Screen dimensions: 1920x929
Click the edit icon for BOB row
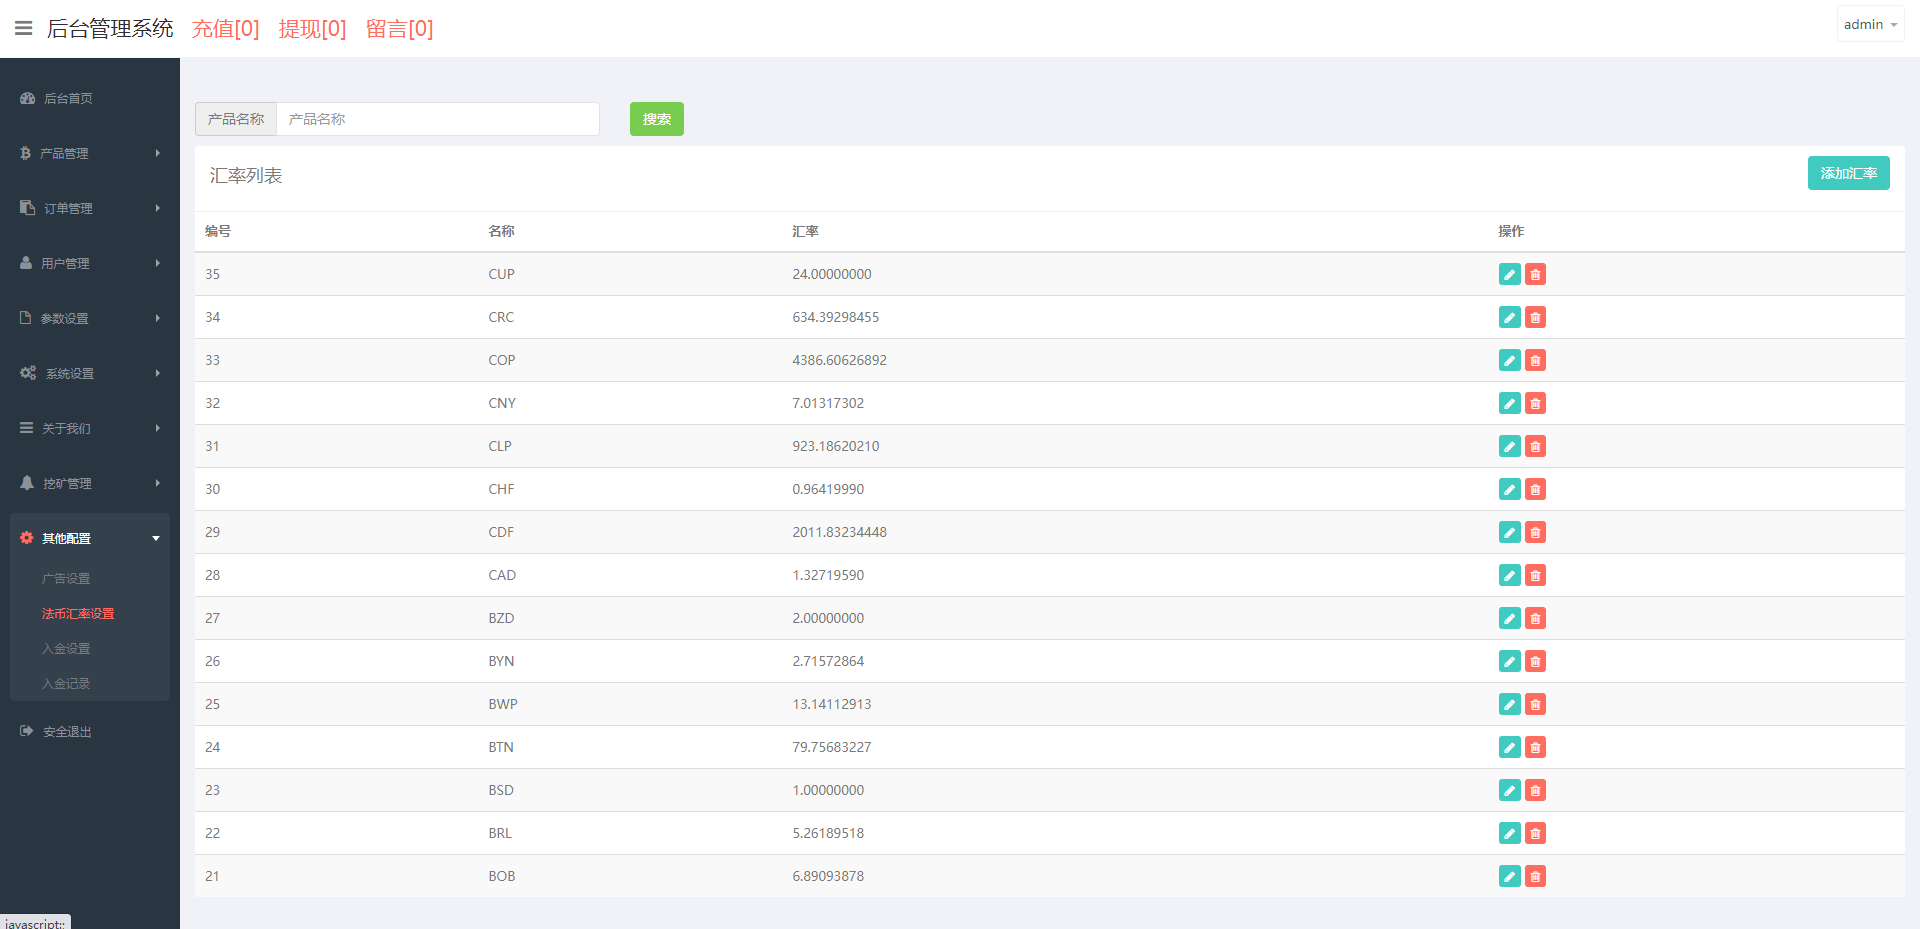click(x=1509, y=876)
